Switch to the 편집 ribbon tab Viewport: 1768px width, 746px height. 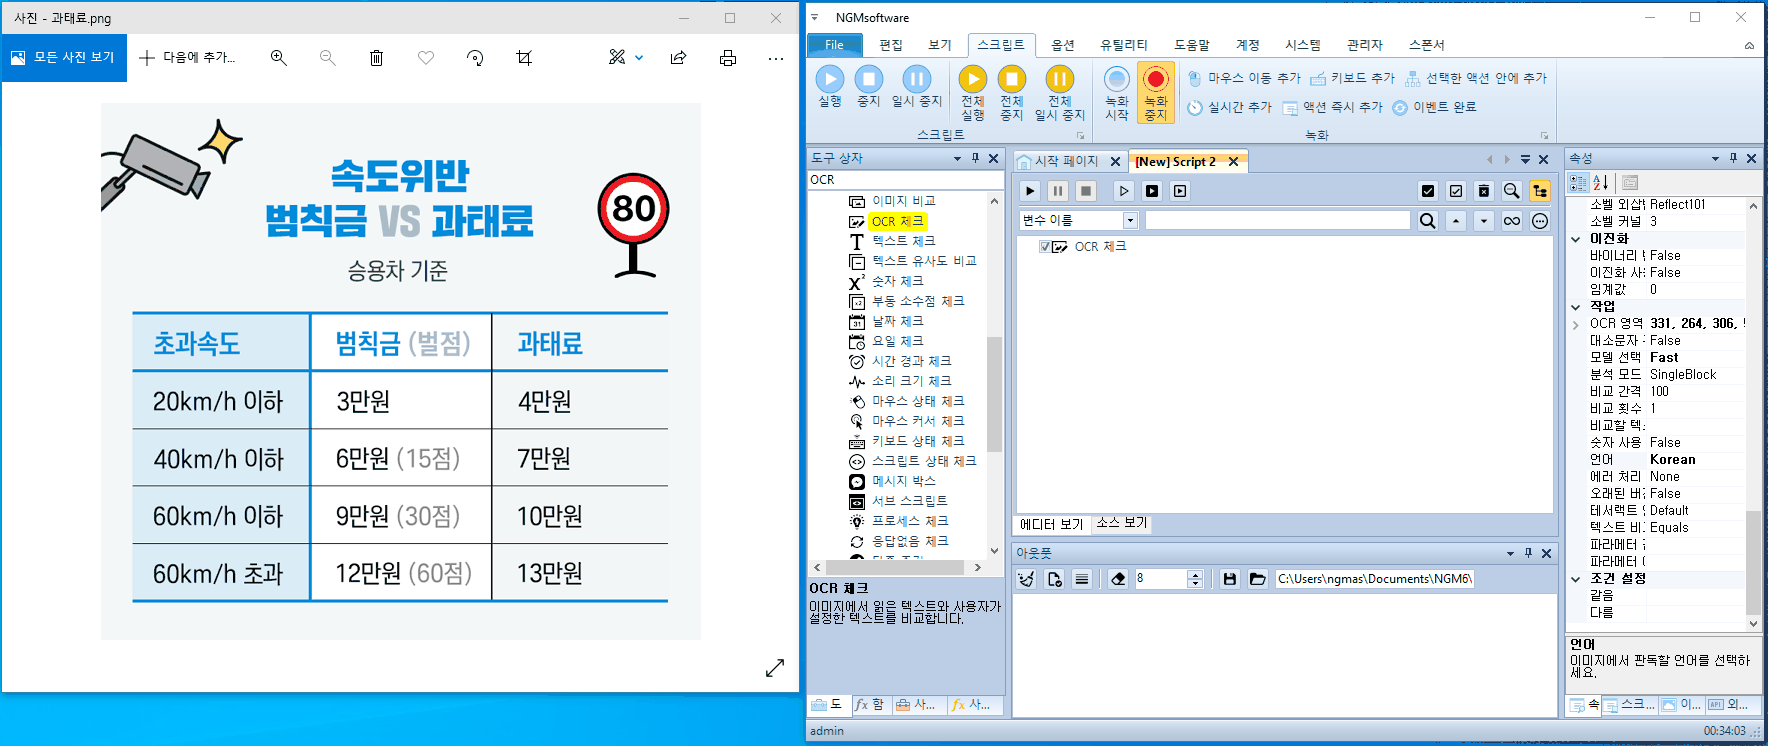pyautogui.click(x=890, y=45)
